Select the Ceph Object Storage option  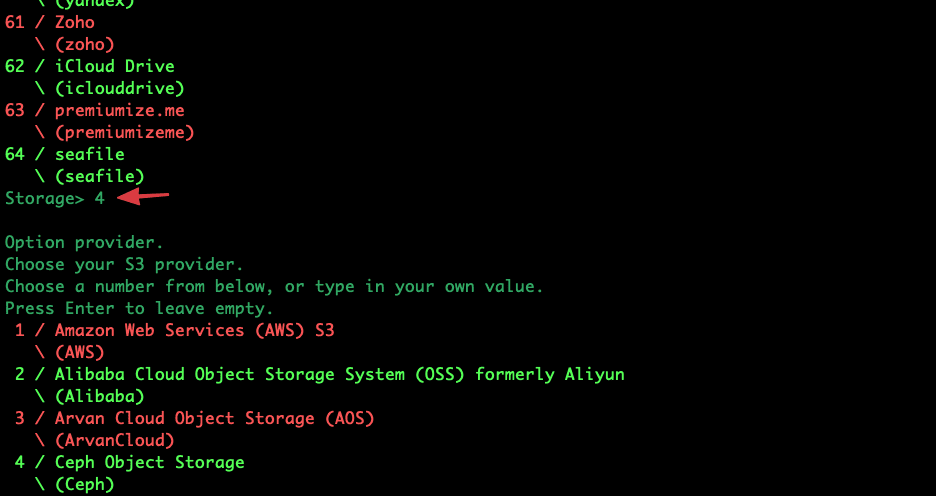point(149,462)
